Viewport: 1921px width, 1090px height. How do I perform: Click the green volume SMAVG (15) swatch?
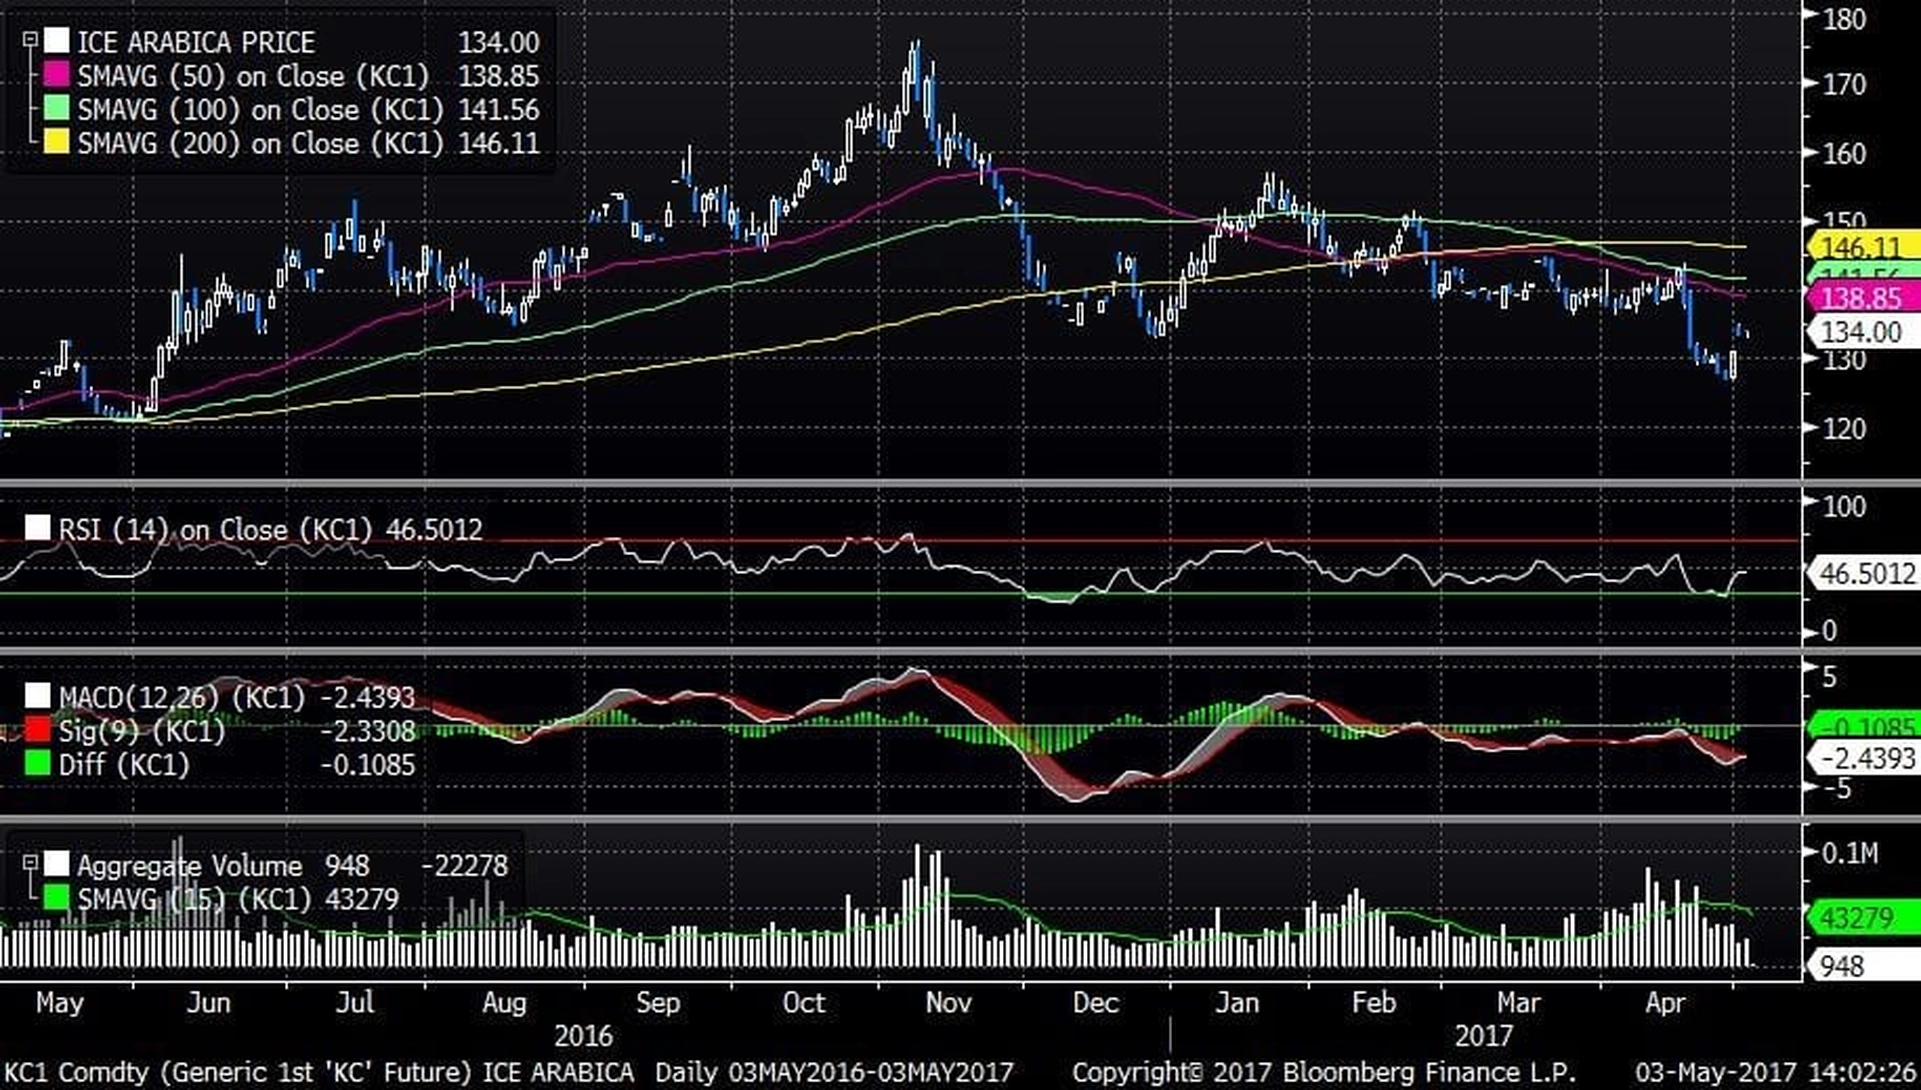[x=56, y=898]
